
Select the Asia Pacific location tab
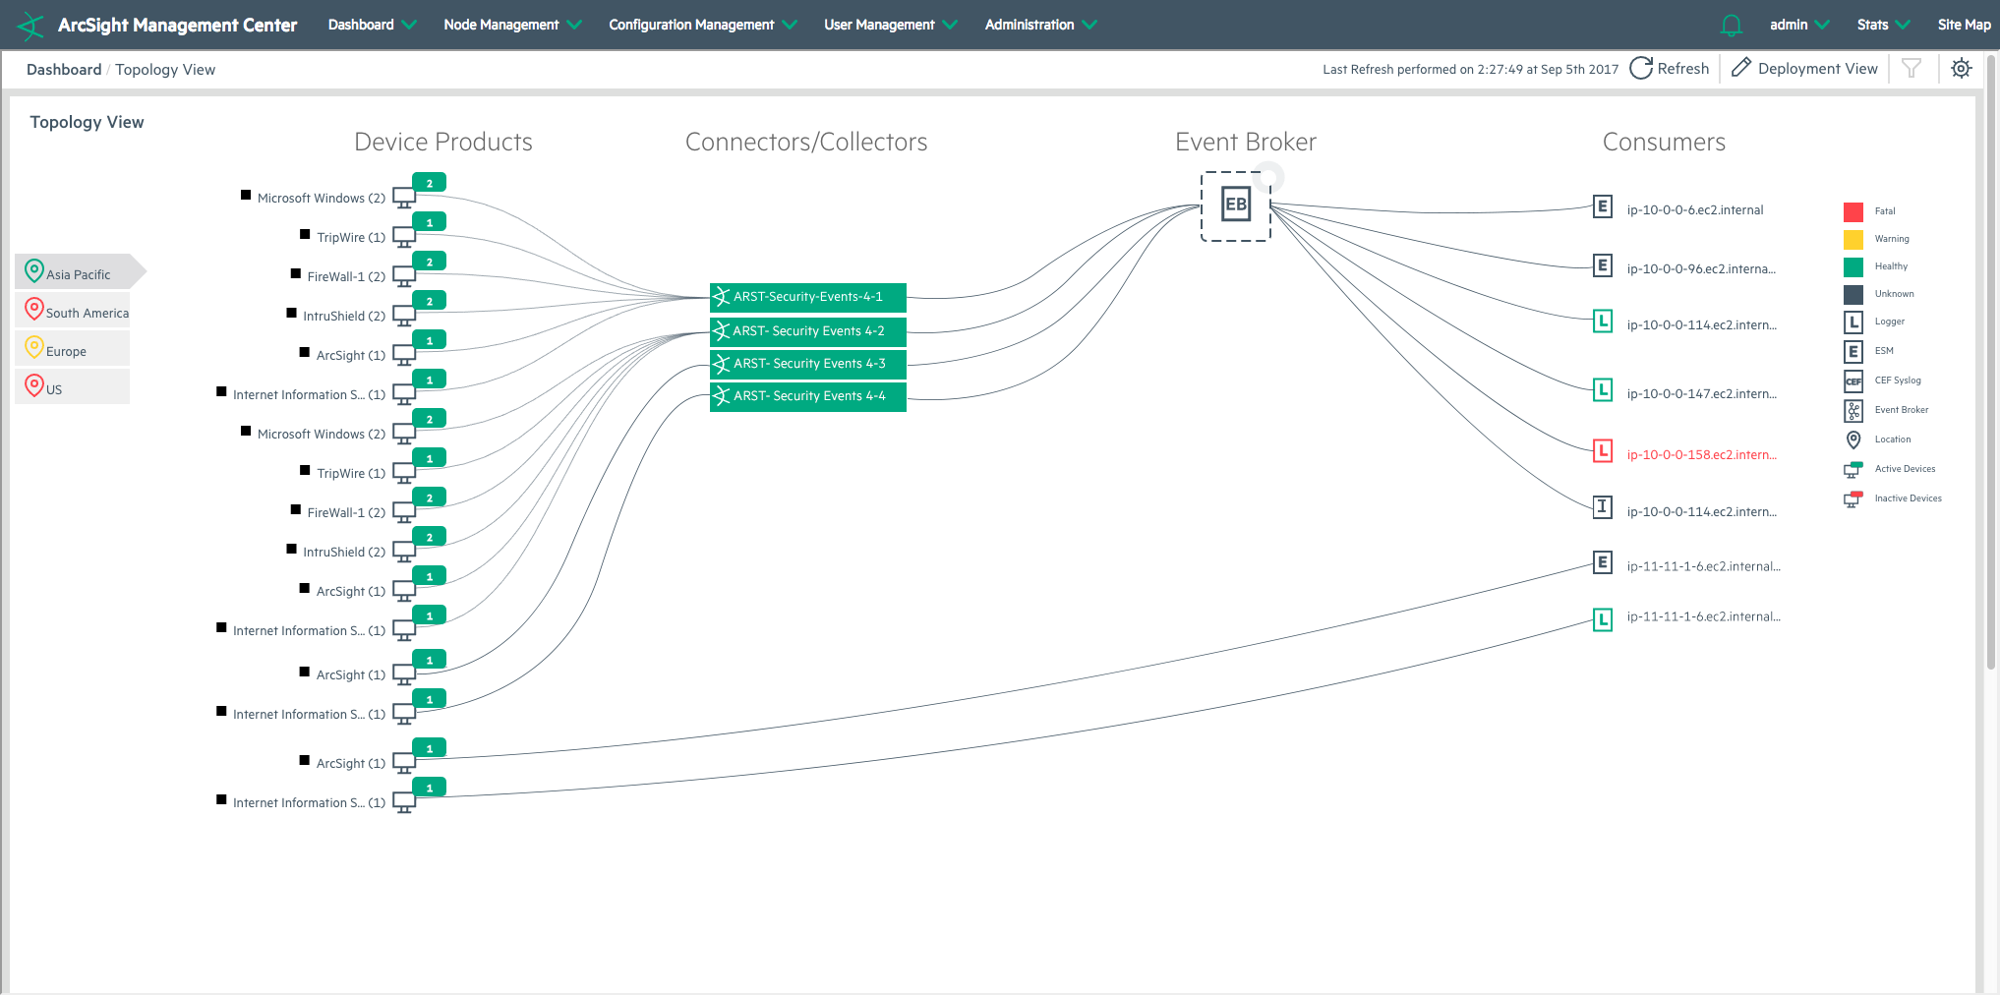pyautogui.click(x=78, y=272)
